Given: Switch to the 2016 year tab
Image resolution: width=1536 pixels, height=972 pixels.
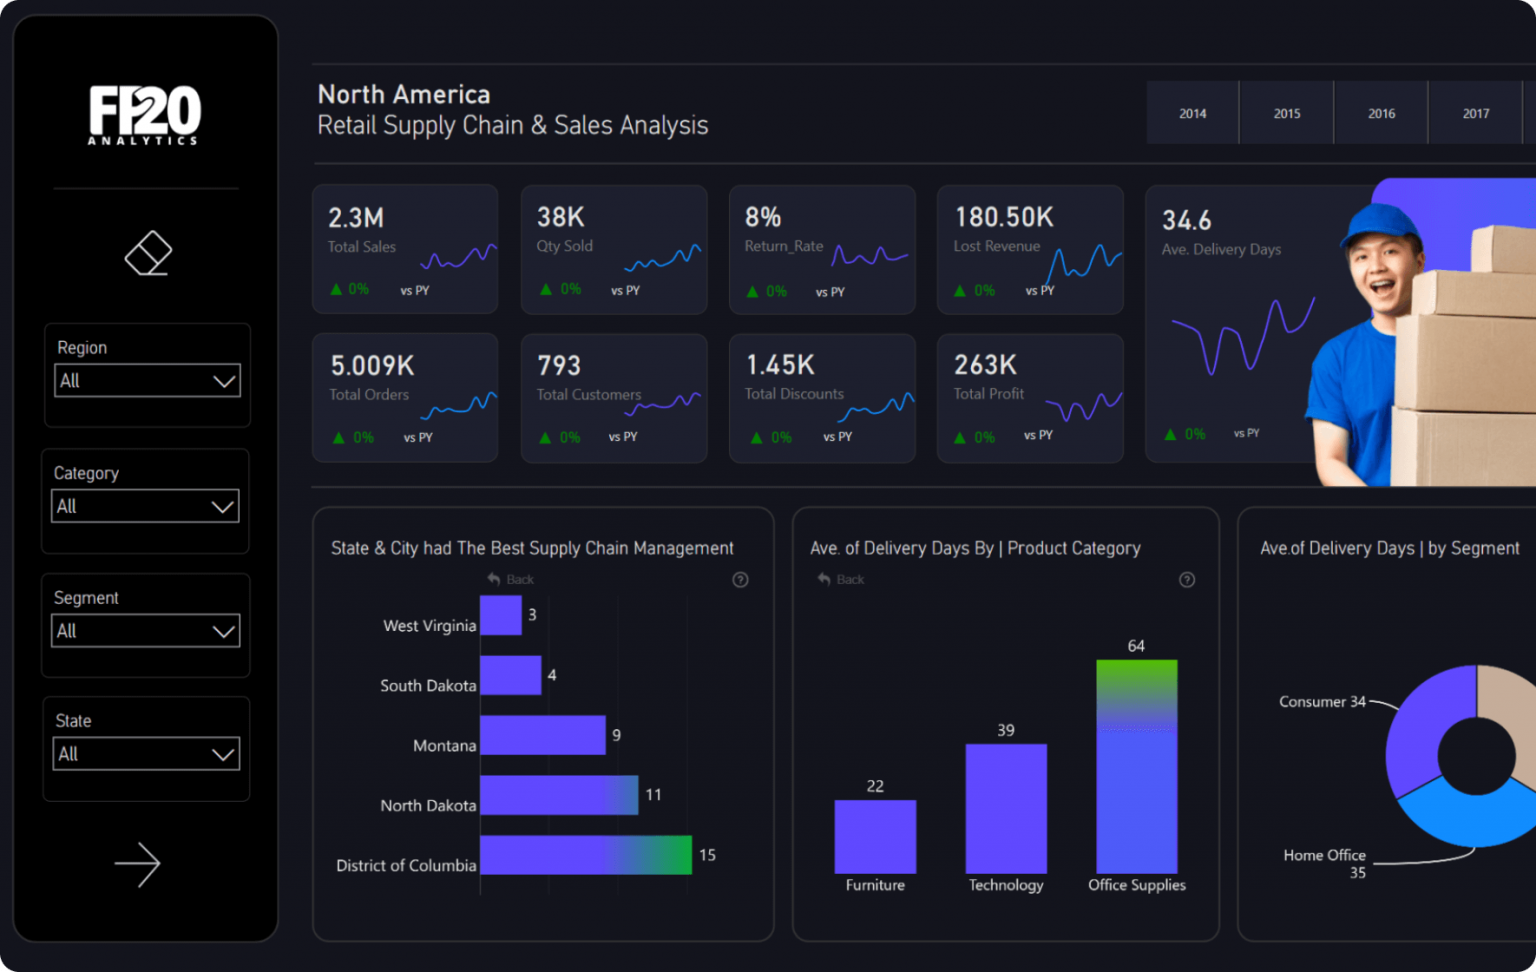Looking at the screenshot, I should (1381, 113).
